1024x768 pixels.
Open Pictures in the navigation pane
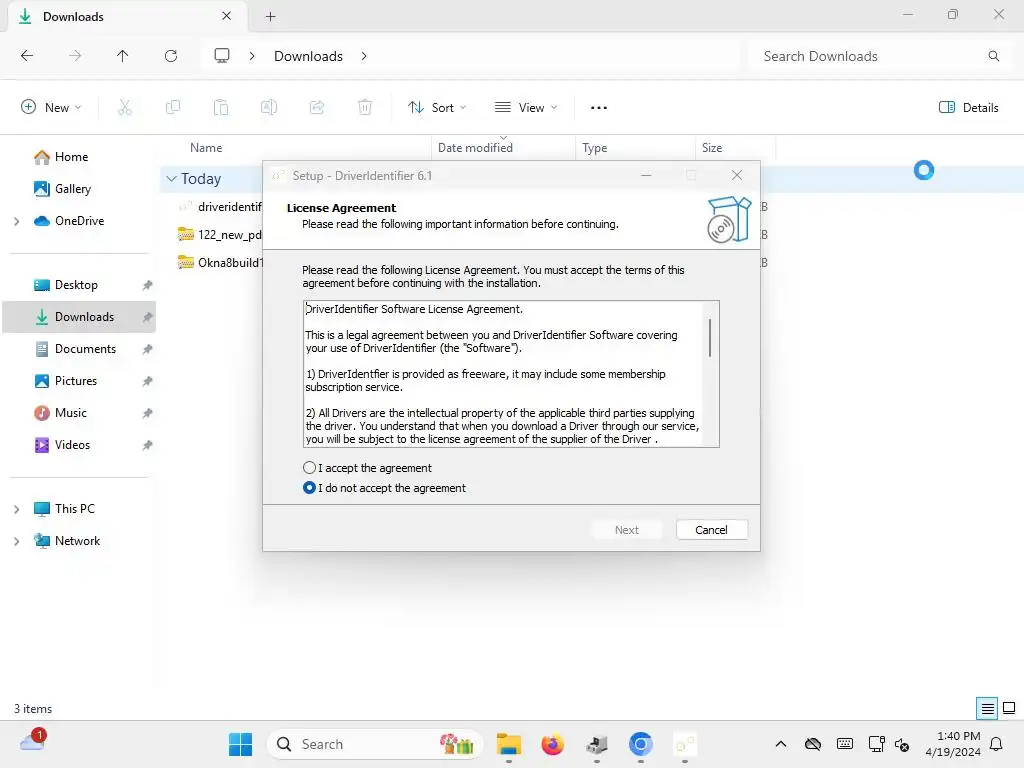75,381
